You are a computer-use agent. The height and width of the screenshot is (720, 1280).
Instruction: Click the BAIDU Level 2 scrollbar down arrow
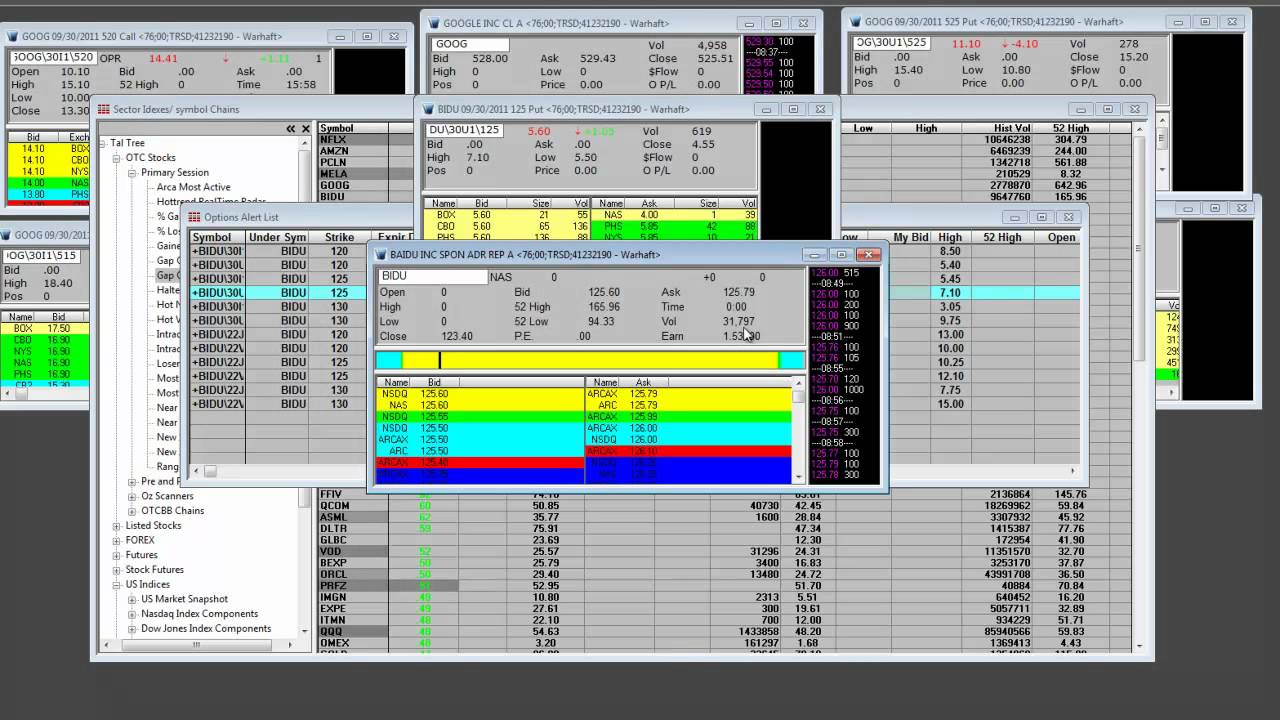click(798, 478)
